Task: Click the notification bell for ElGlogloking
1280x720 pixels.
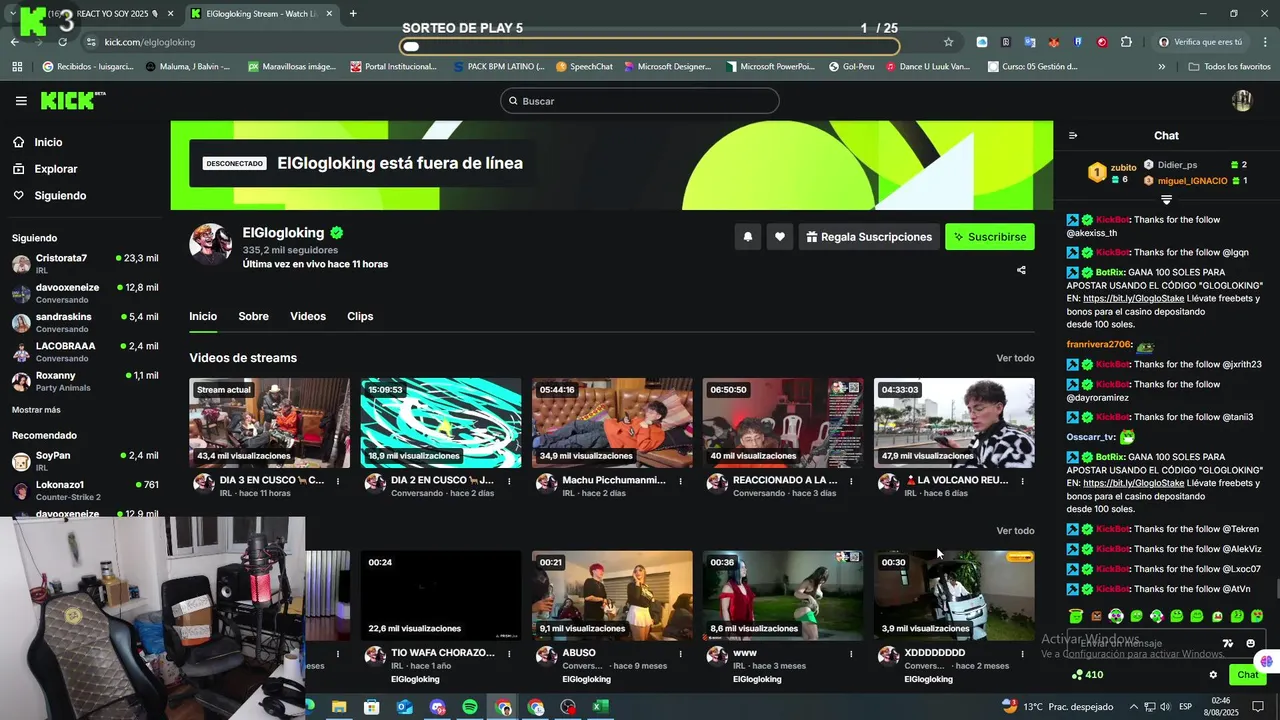Action: pyautogui.click(x=747, y=237)
